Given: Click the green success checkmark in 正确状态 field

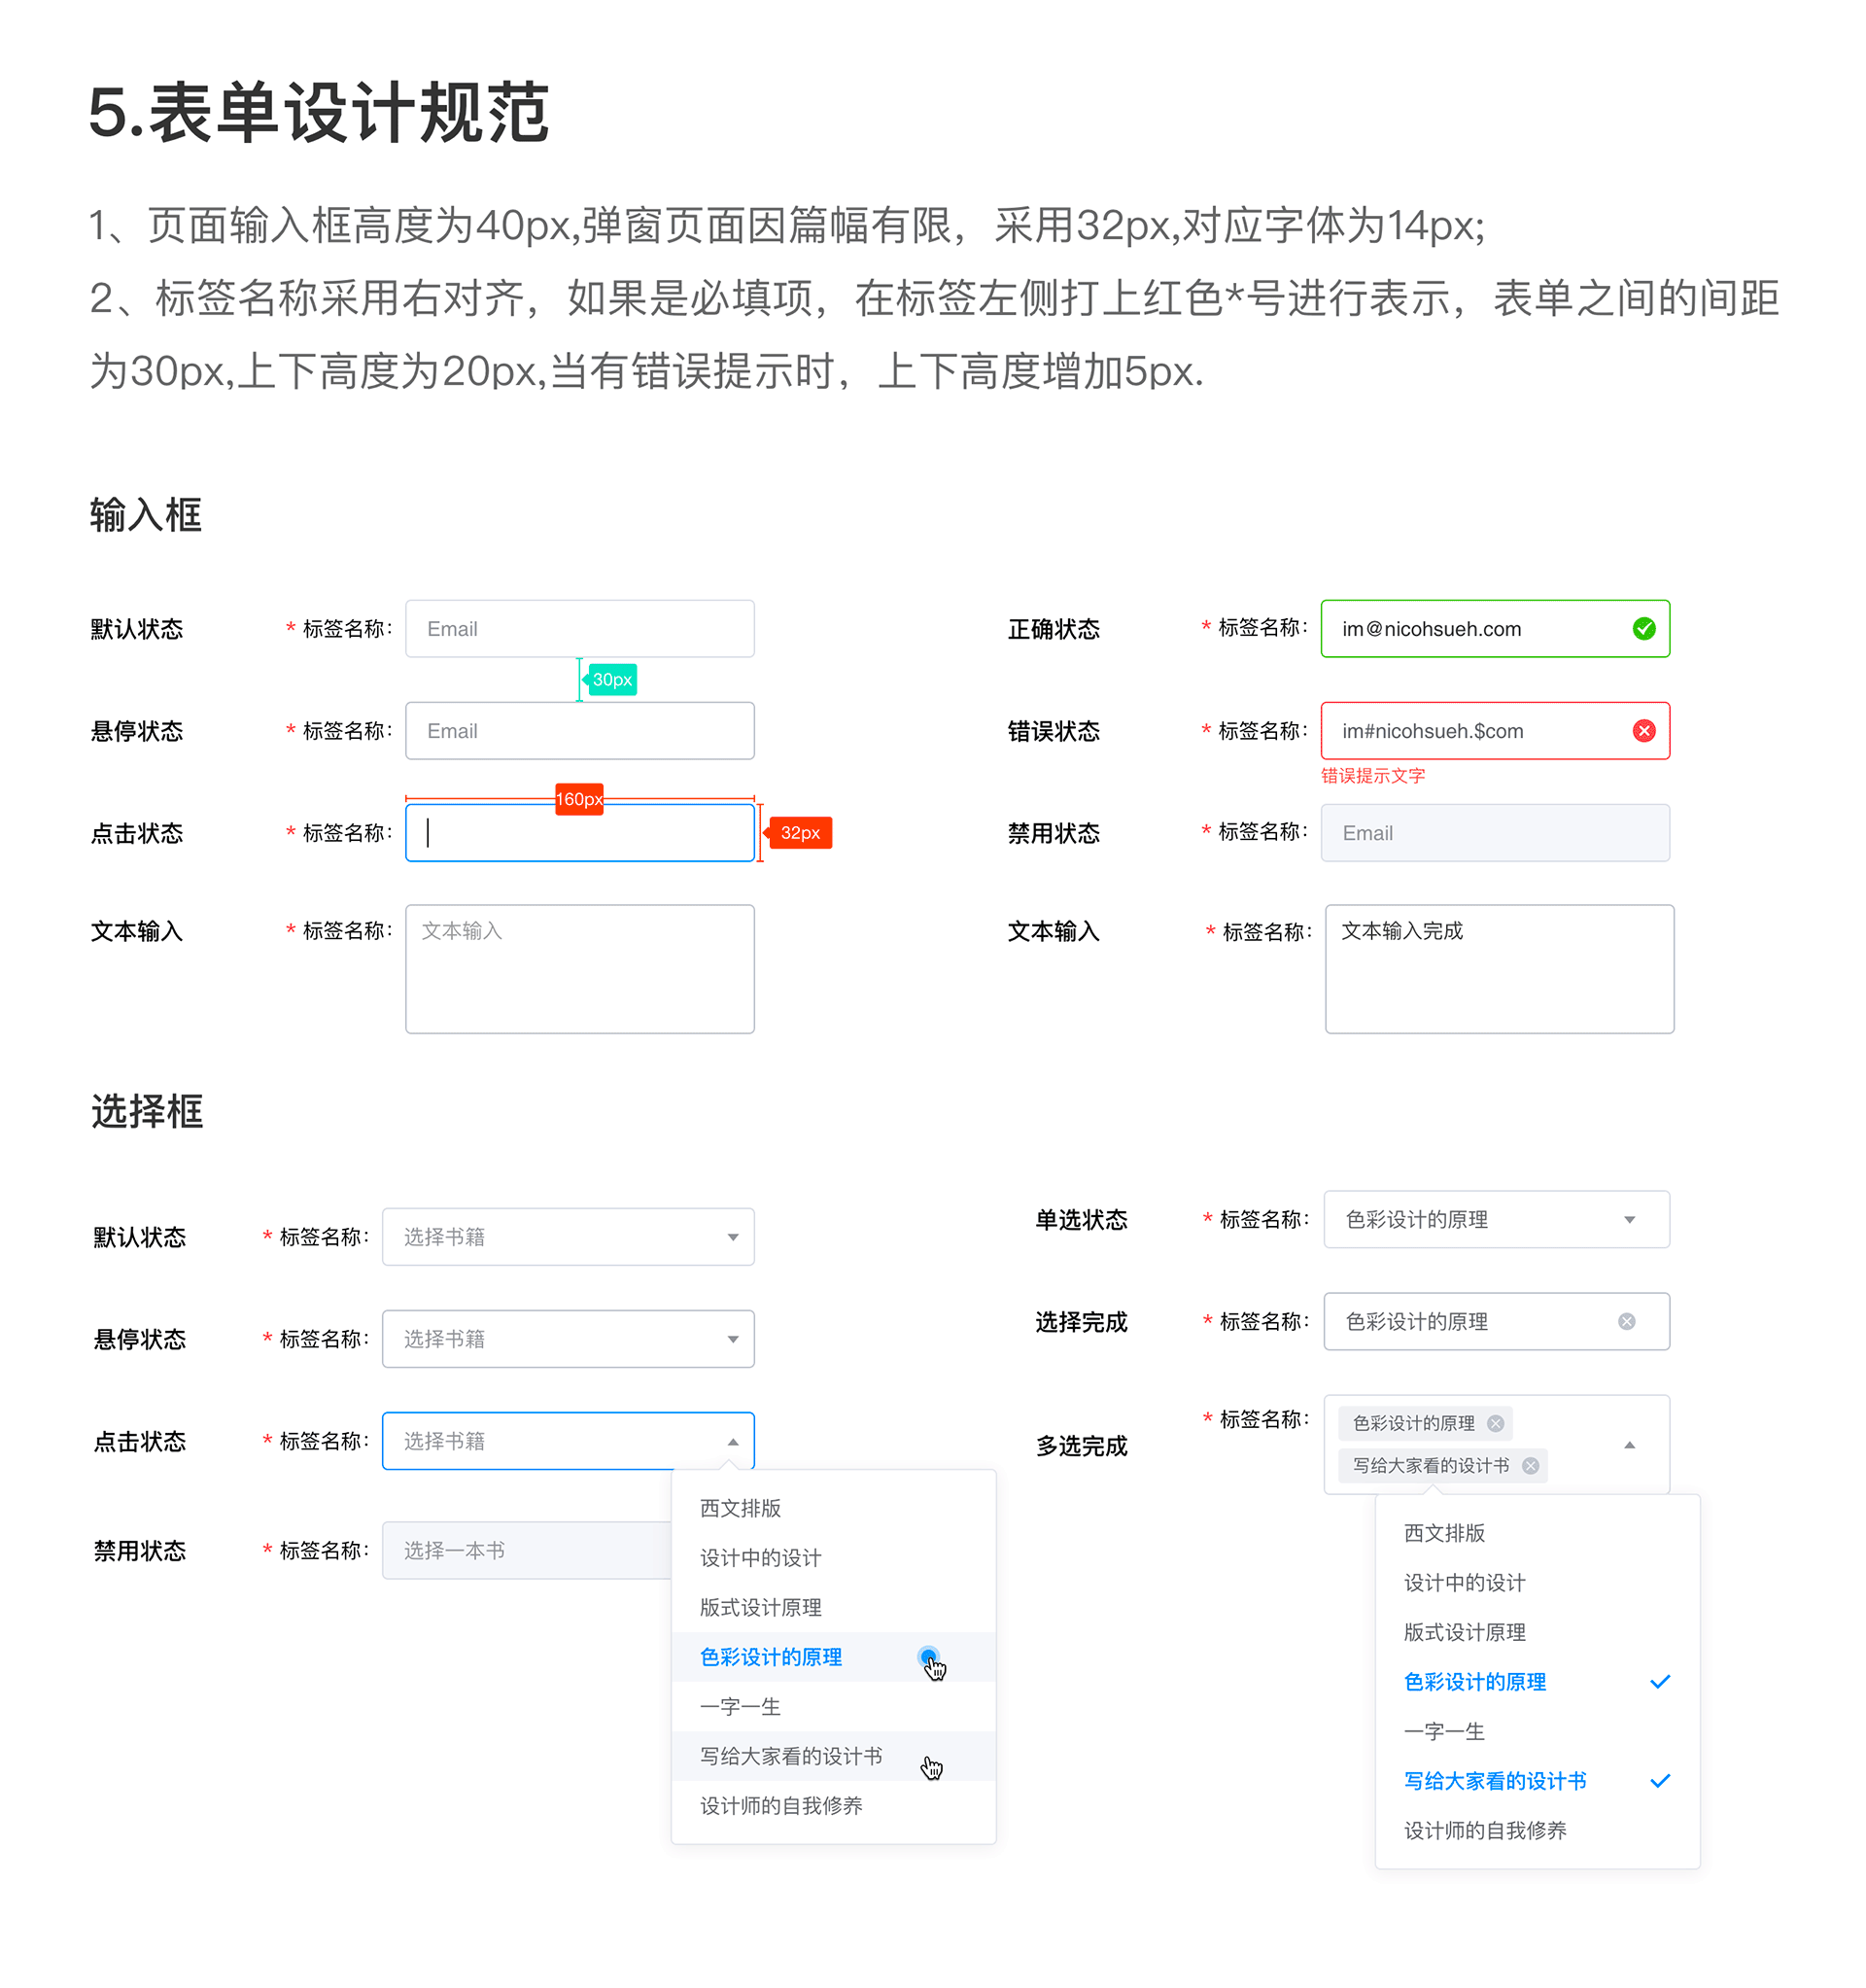Looking at the screenshot, I should 1645,628.
